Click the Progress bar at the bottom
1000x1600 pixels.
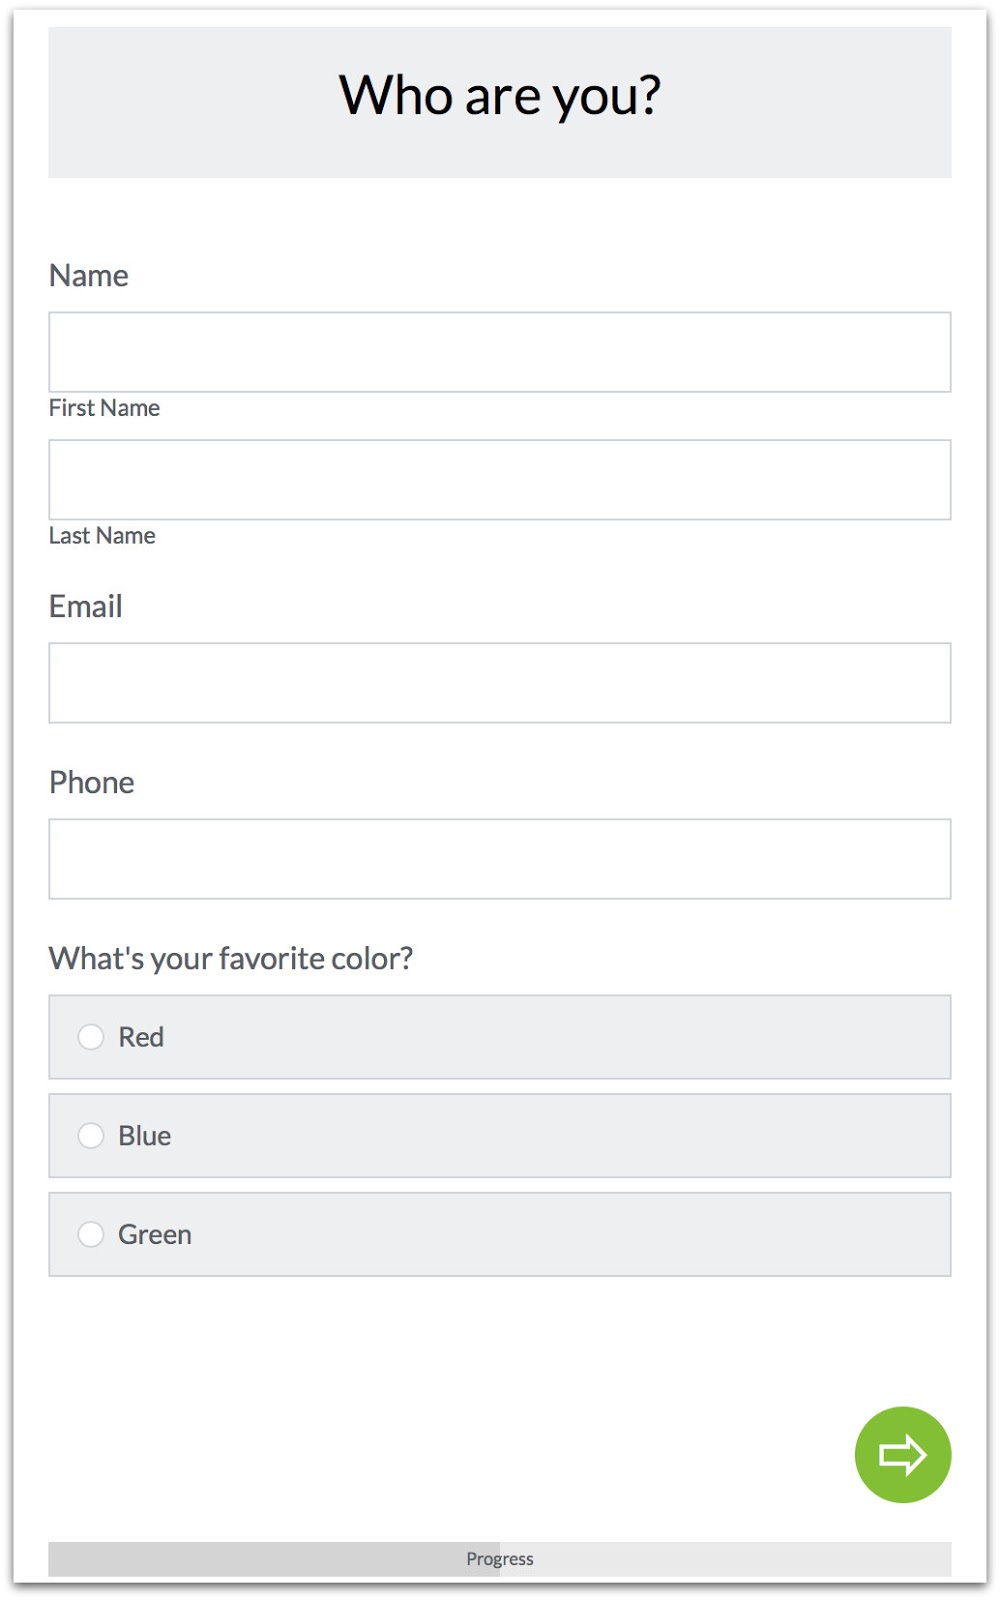500,1558
